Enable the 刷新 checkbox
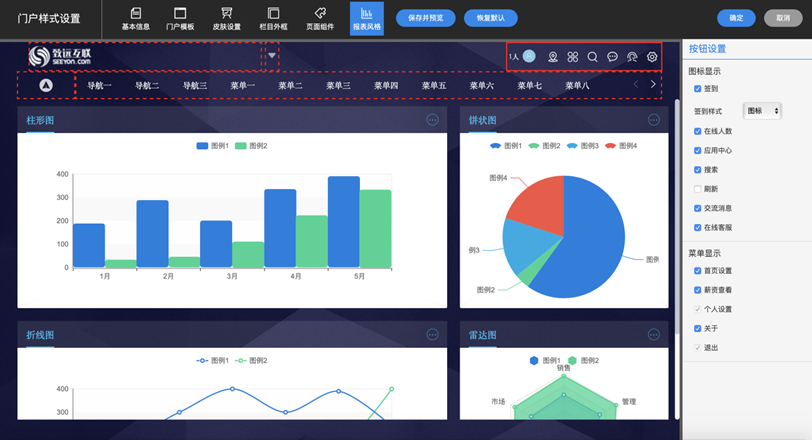This screenshot has height=440, width=812. point(698,188)
